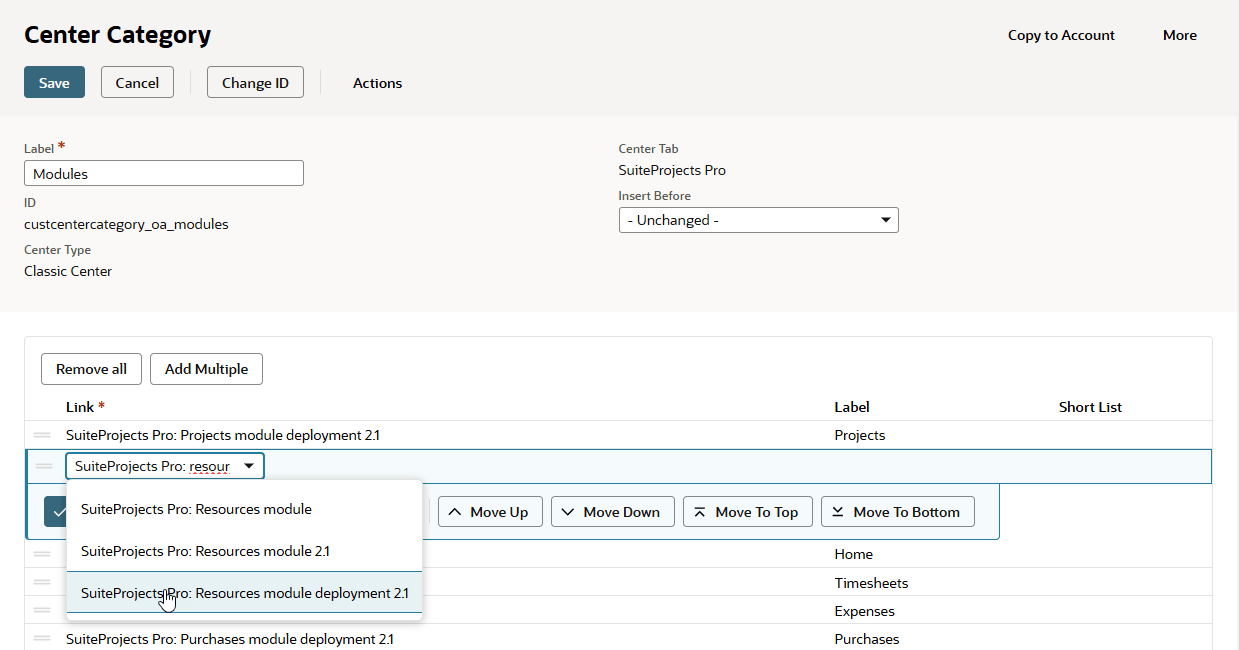Click the Classic Center type value

click(68, 271)
